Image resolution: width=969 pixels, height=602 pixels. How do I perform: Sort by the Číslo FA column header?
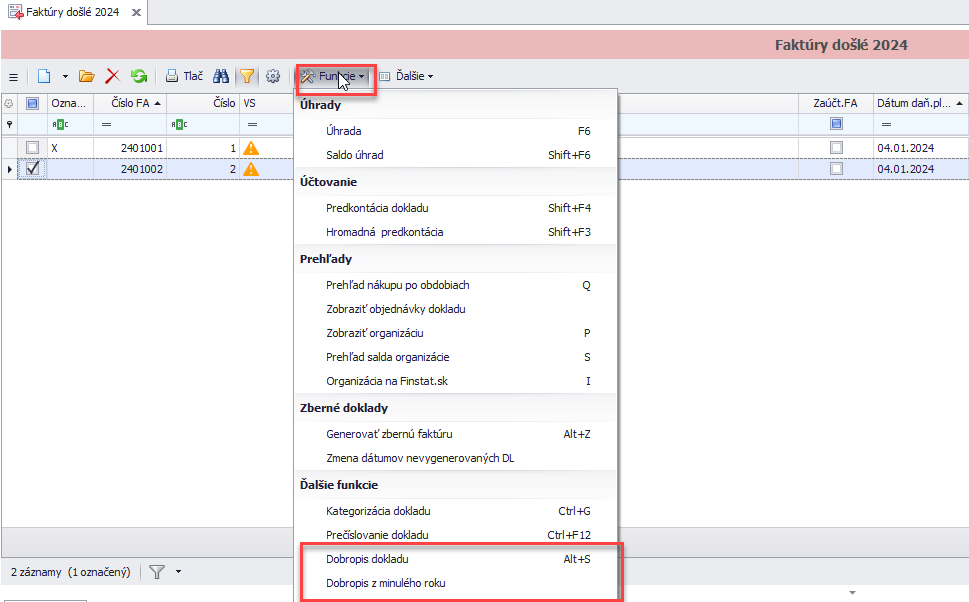[129, 103]
